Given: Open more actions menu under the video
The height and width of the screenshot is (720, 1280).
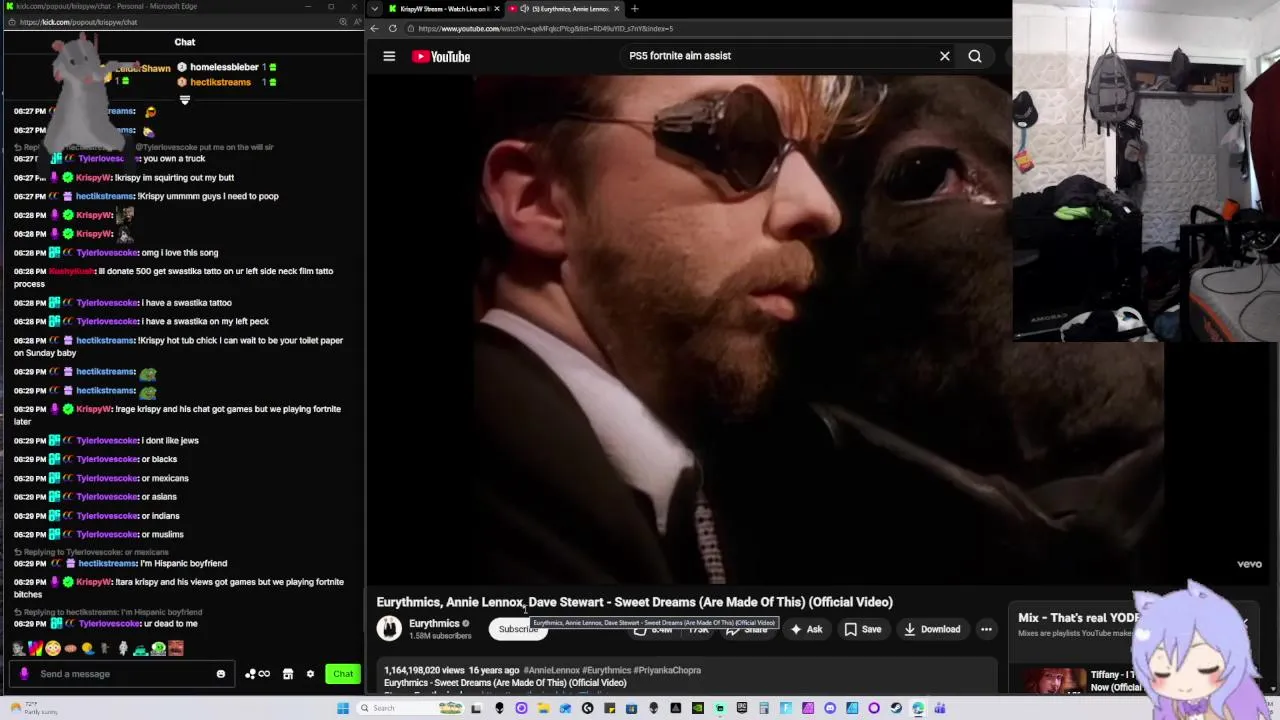Looking at the screenshot, I should point(986,629).
